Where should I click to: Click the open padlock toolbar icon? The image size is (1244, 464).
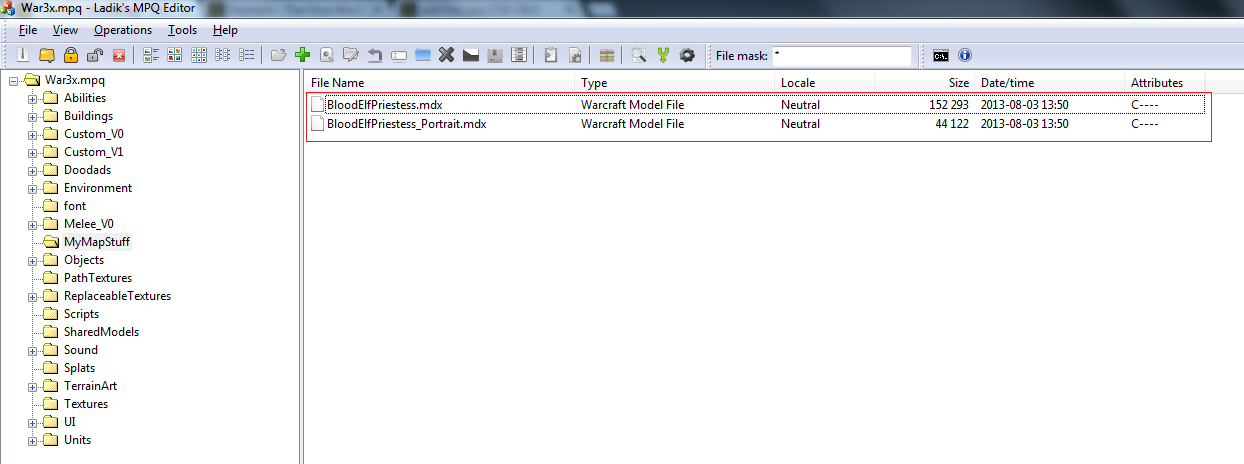tap(94, 55)
